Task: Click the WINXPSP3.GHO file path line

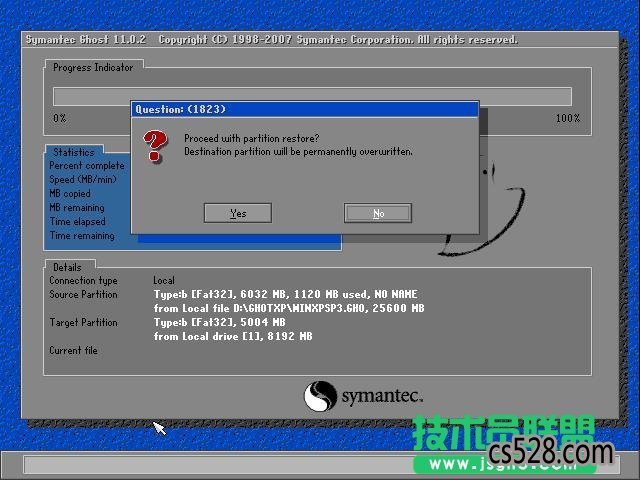Action: tap(289, 308)
